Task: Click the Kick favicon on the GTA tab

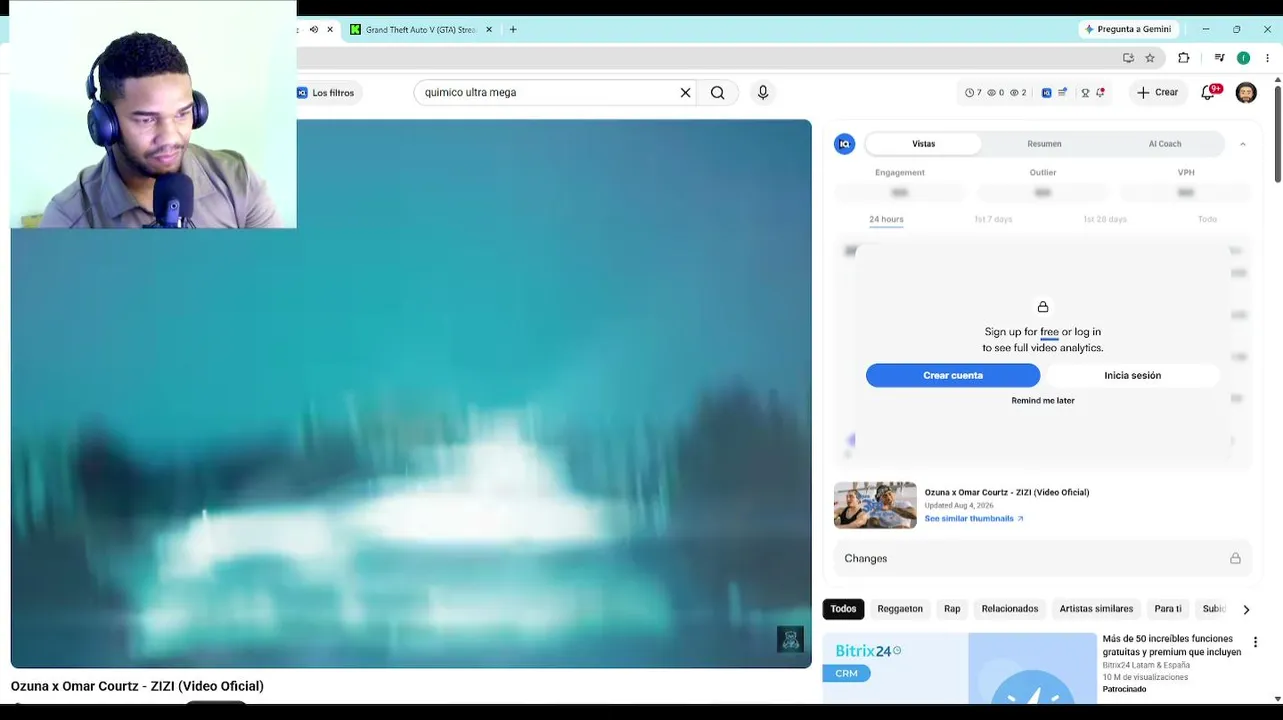Action: coord(355,30)
